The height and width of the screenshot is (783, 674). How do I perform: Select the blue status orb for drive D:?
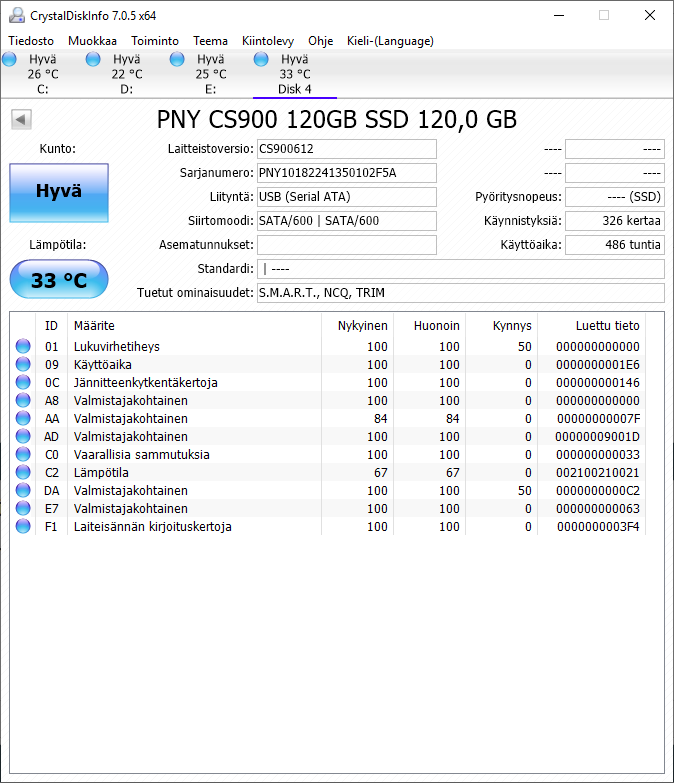93,59
